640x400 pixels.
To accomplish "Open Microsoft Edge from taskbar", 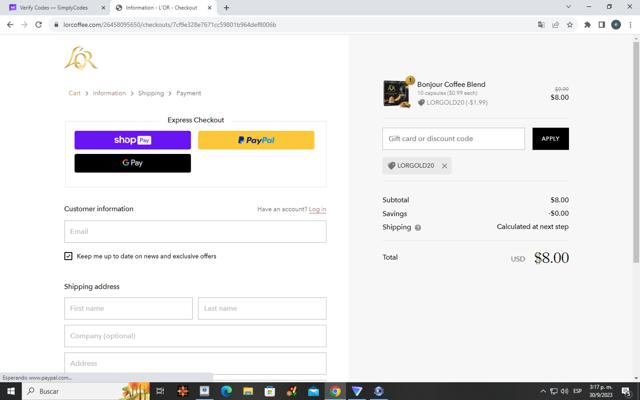I will (226, 391).
